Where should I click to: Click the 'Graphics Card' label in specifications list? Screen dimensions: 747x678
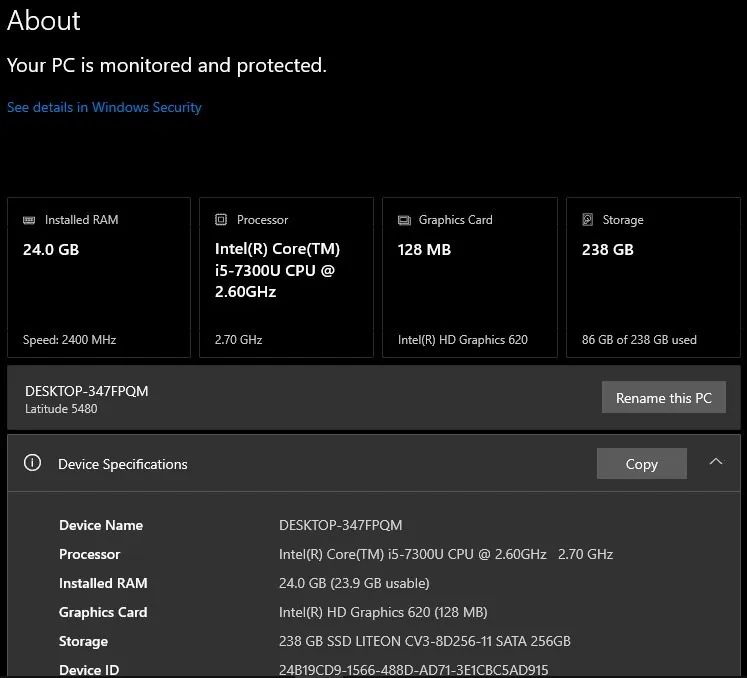[103, 612]
